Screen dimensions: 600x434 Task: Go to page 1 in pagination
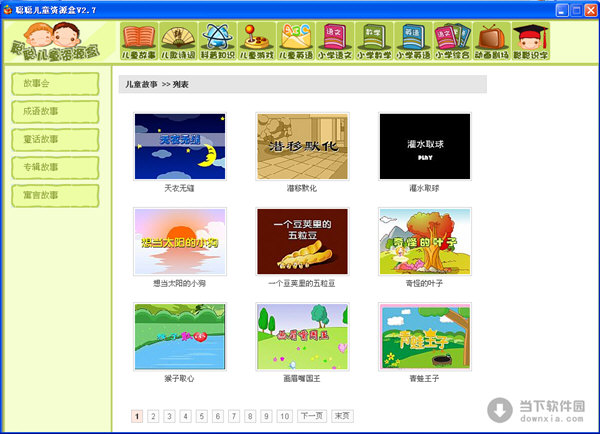pos(137,416)
